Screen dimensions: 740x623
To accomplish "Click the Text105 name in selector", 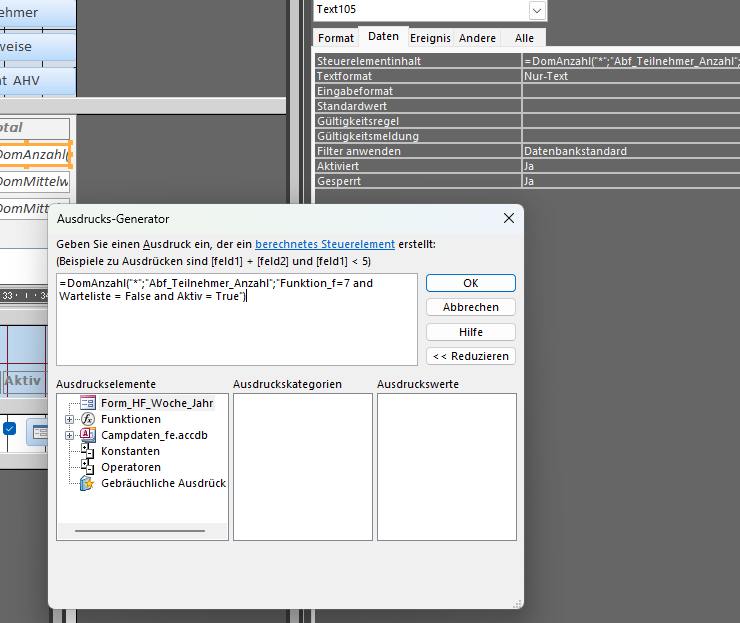I will click(x=336, y=9).
